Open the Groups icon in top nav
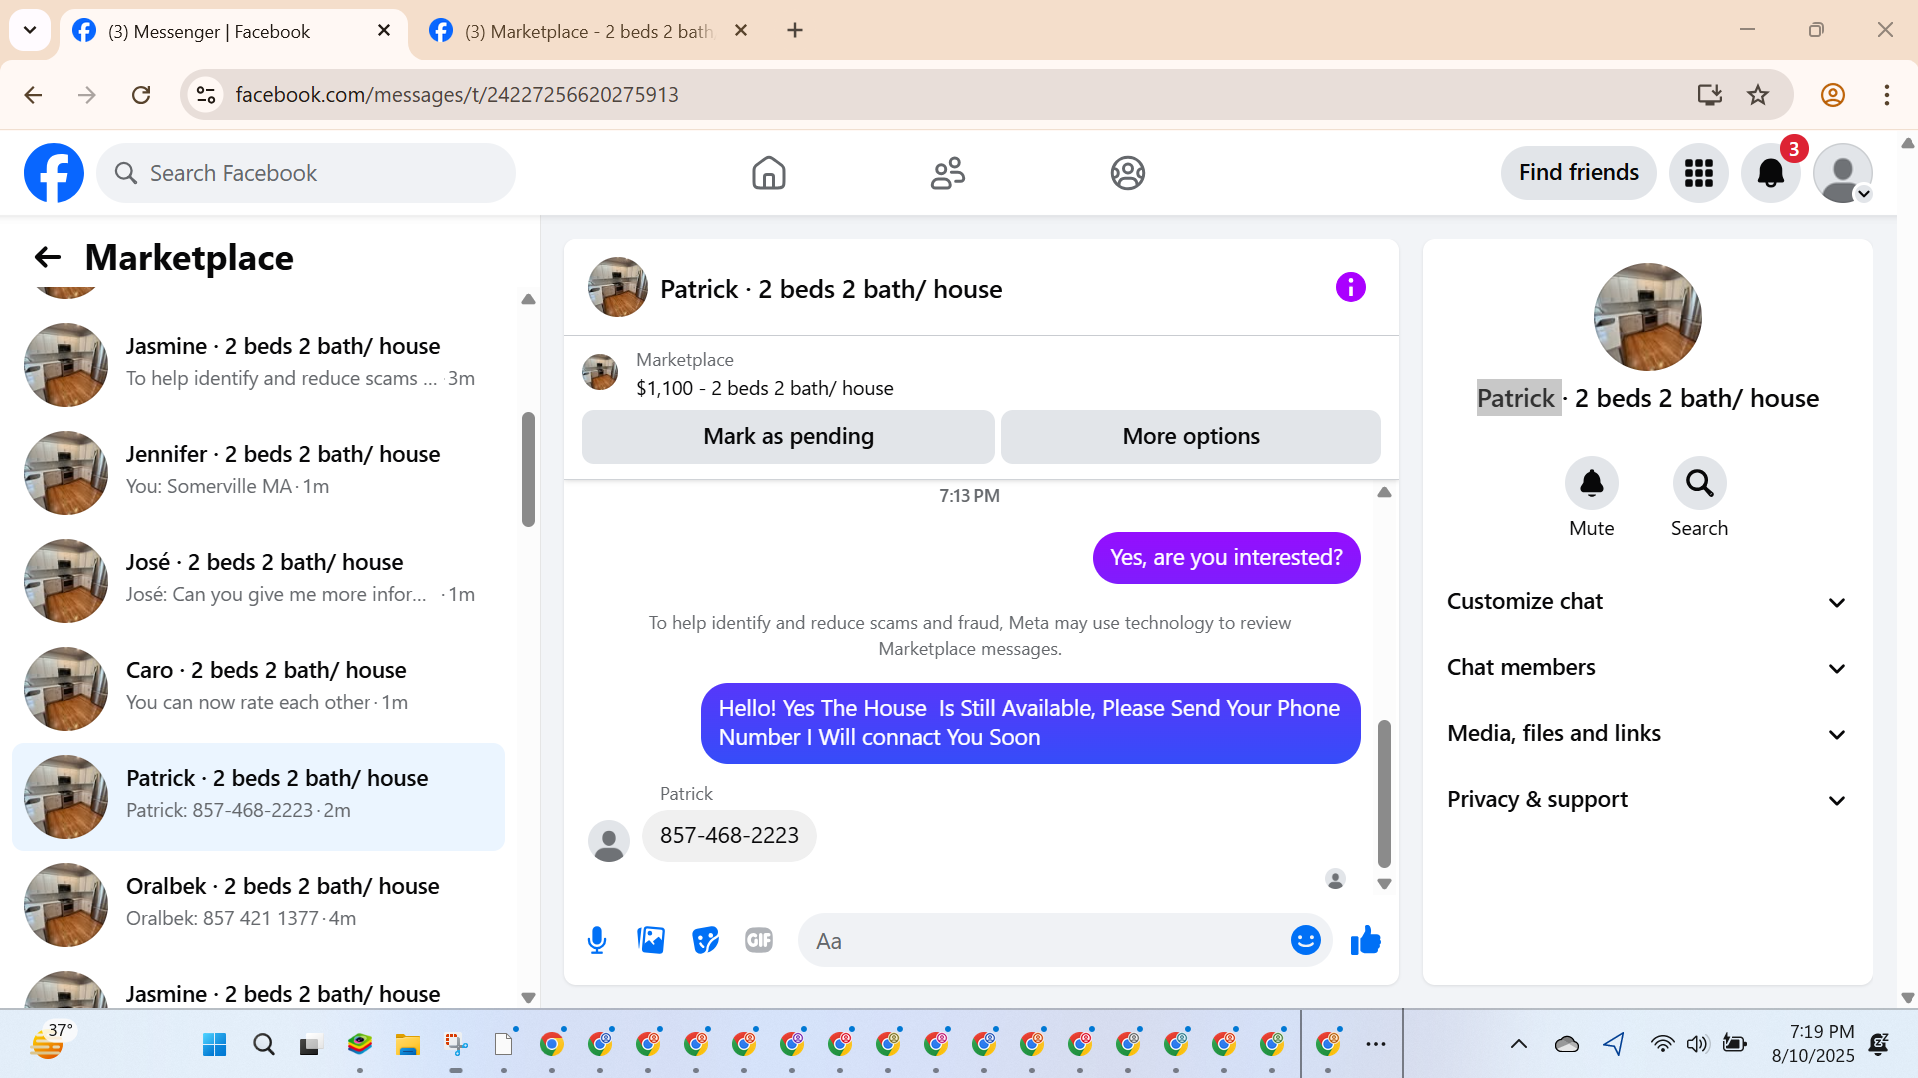The height and width of the screenshot is (1078, 1918). tap(1127, 173)
